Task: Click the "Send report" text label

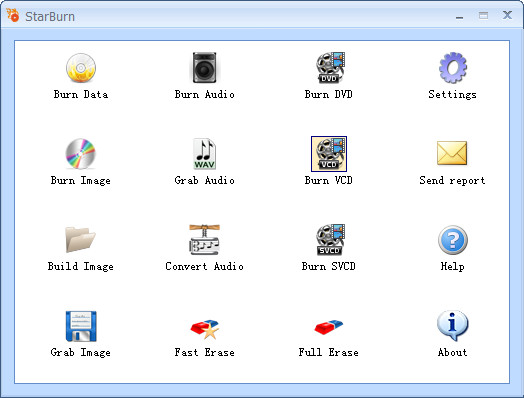Action: point(452,180)
